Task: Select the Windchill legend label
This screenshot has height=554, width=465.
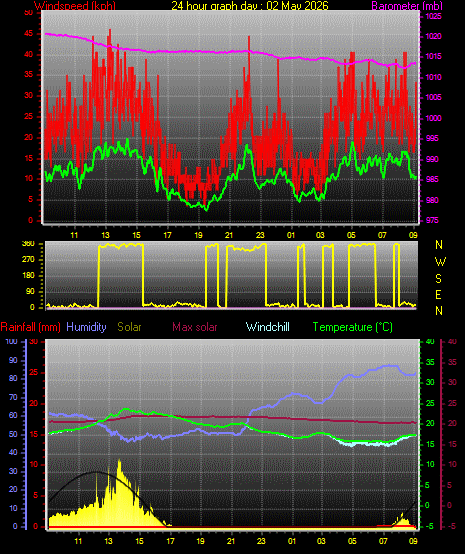Action: click(267, 327)
